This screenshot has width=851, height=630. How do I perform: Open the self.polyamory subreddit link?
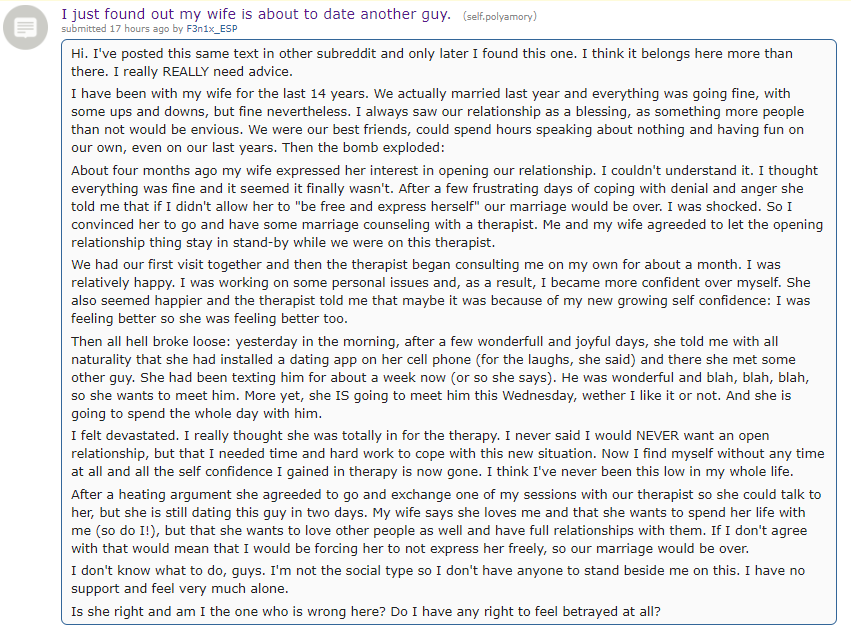(x=499, y=16)
